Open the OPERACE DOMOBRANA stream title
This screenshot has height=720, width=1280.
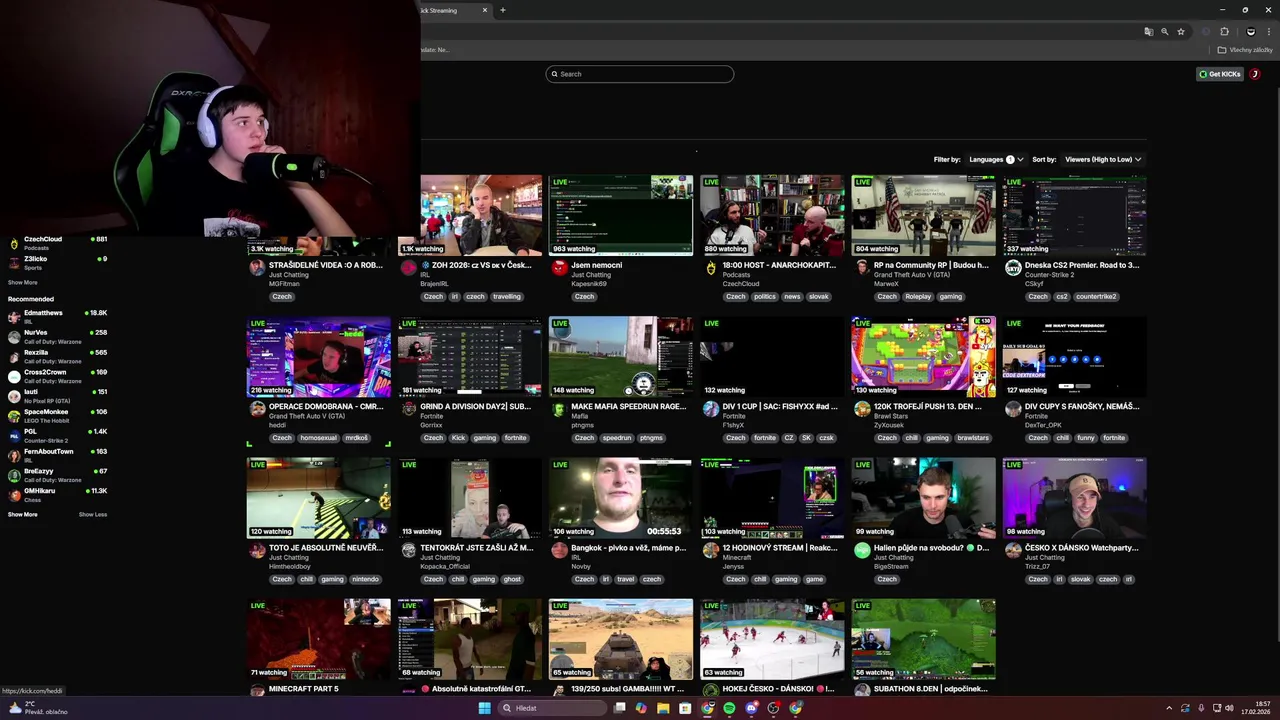(326, 407)
